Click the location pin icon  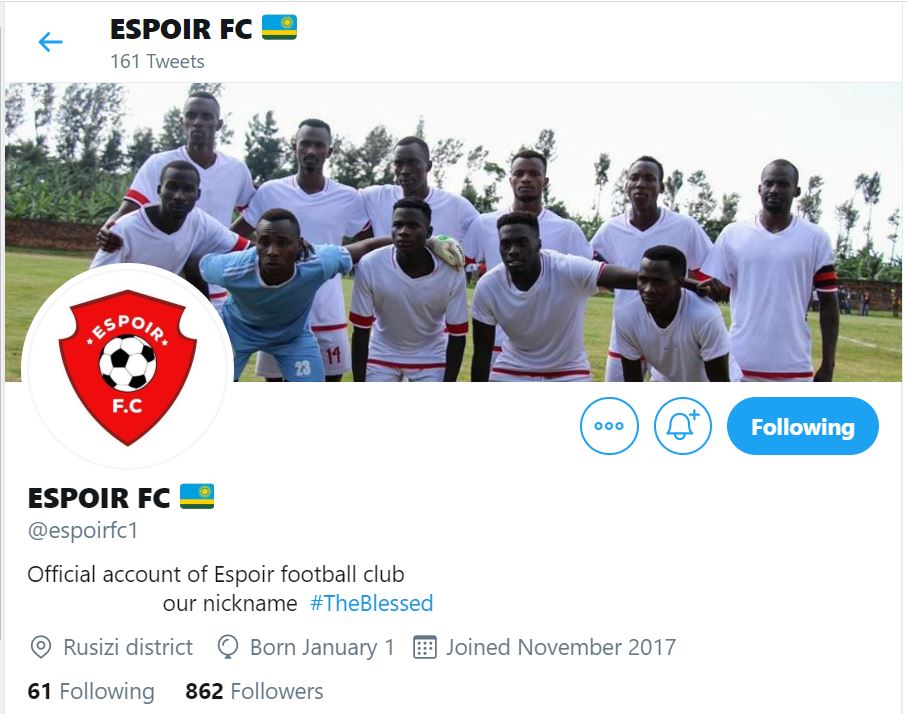point(41,647)
